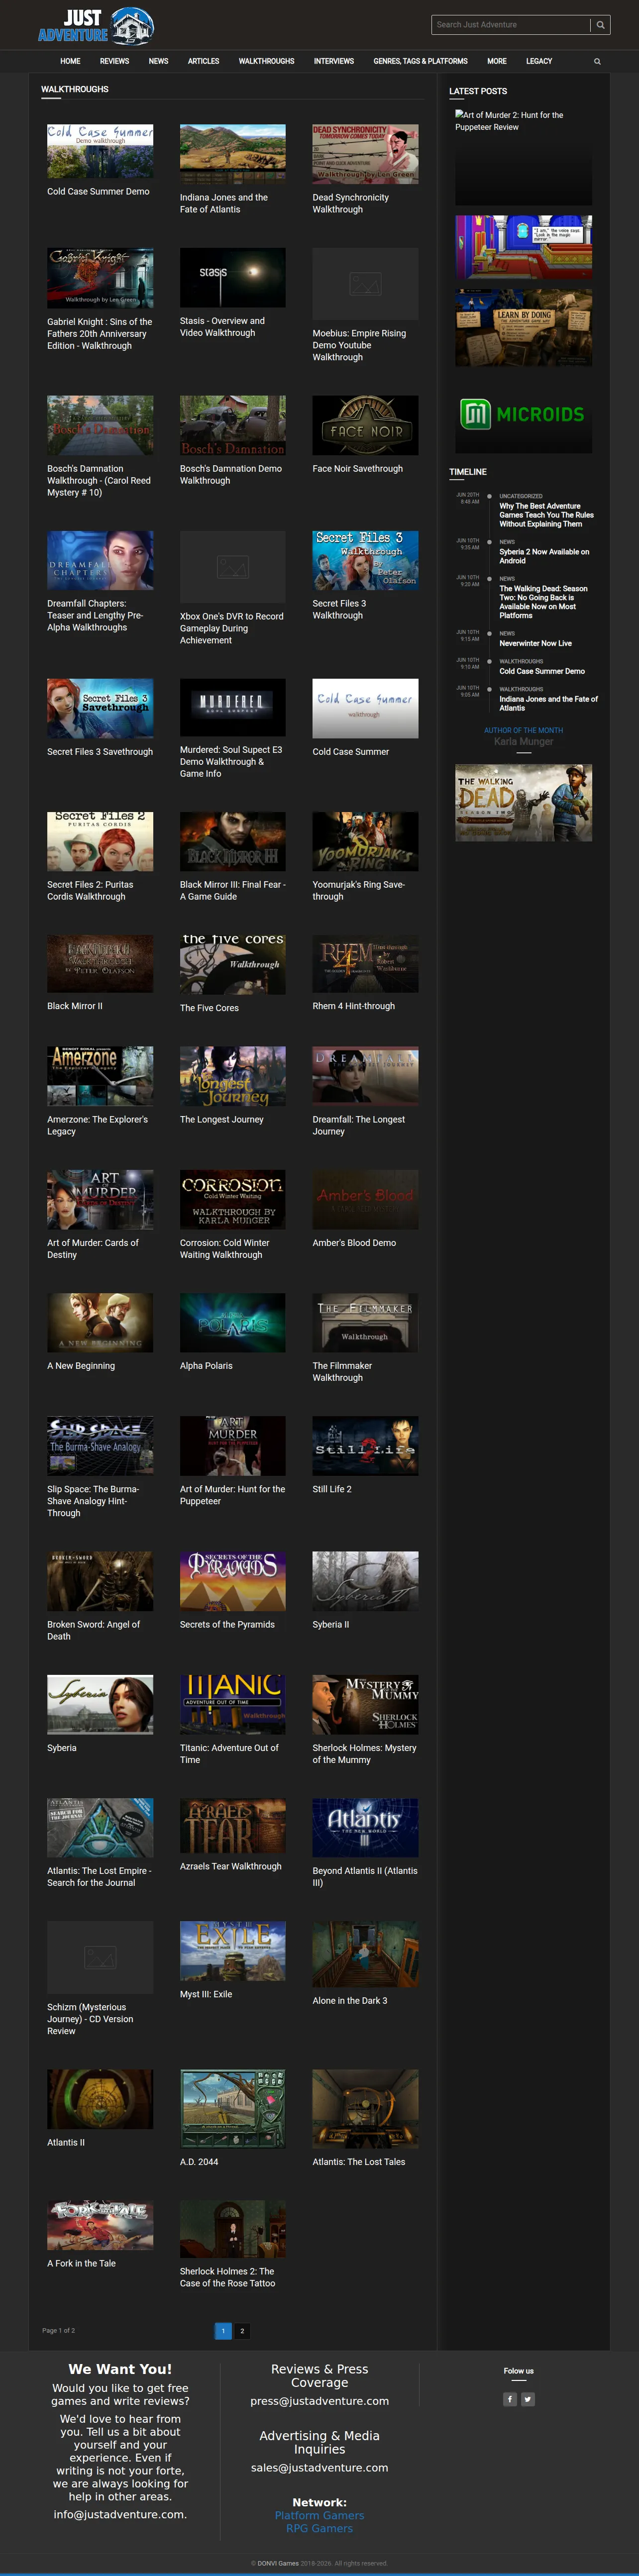Open the Neverwinter Now Live timeline post
Viewport: 639px width, 2576px height.
[535, 643]
